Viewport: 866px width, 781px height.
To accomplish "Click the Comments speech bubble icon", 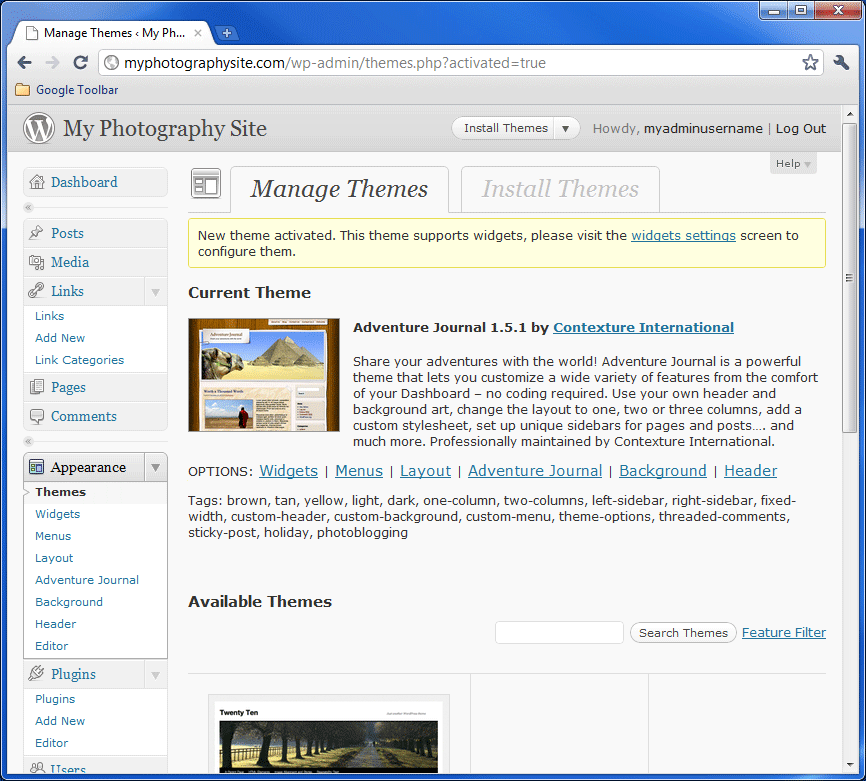I will click(36, 416).
